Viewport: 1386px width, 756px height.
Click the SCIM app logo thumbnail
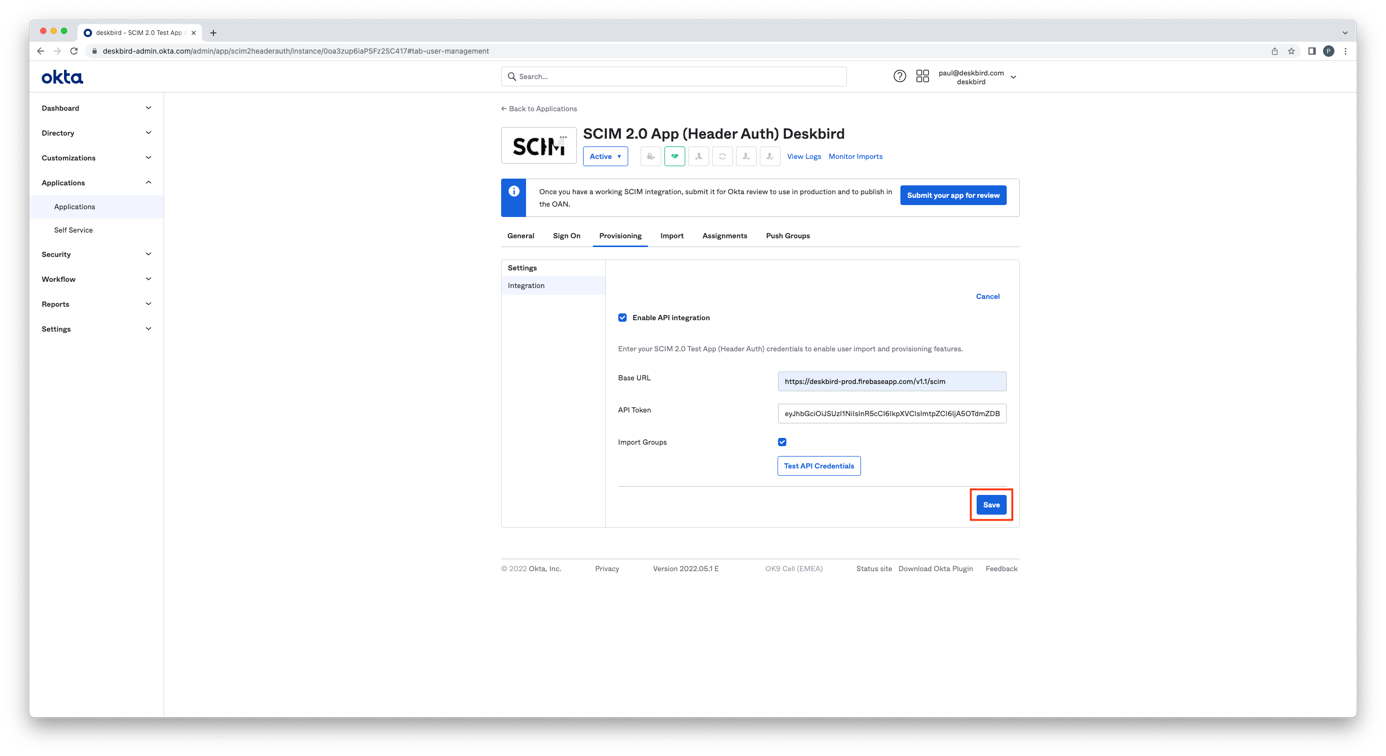coord(539,146)
